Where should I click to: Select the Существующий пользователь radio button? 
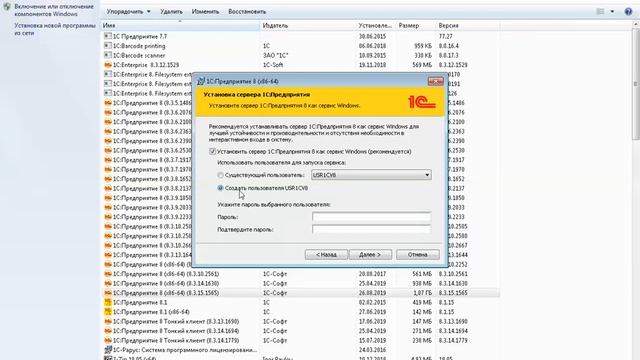[220, 175]
